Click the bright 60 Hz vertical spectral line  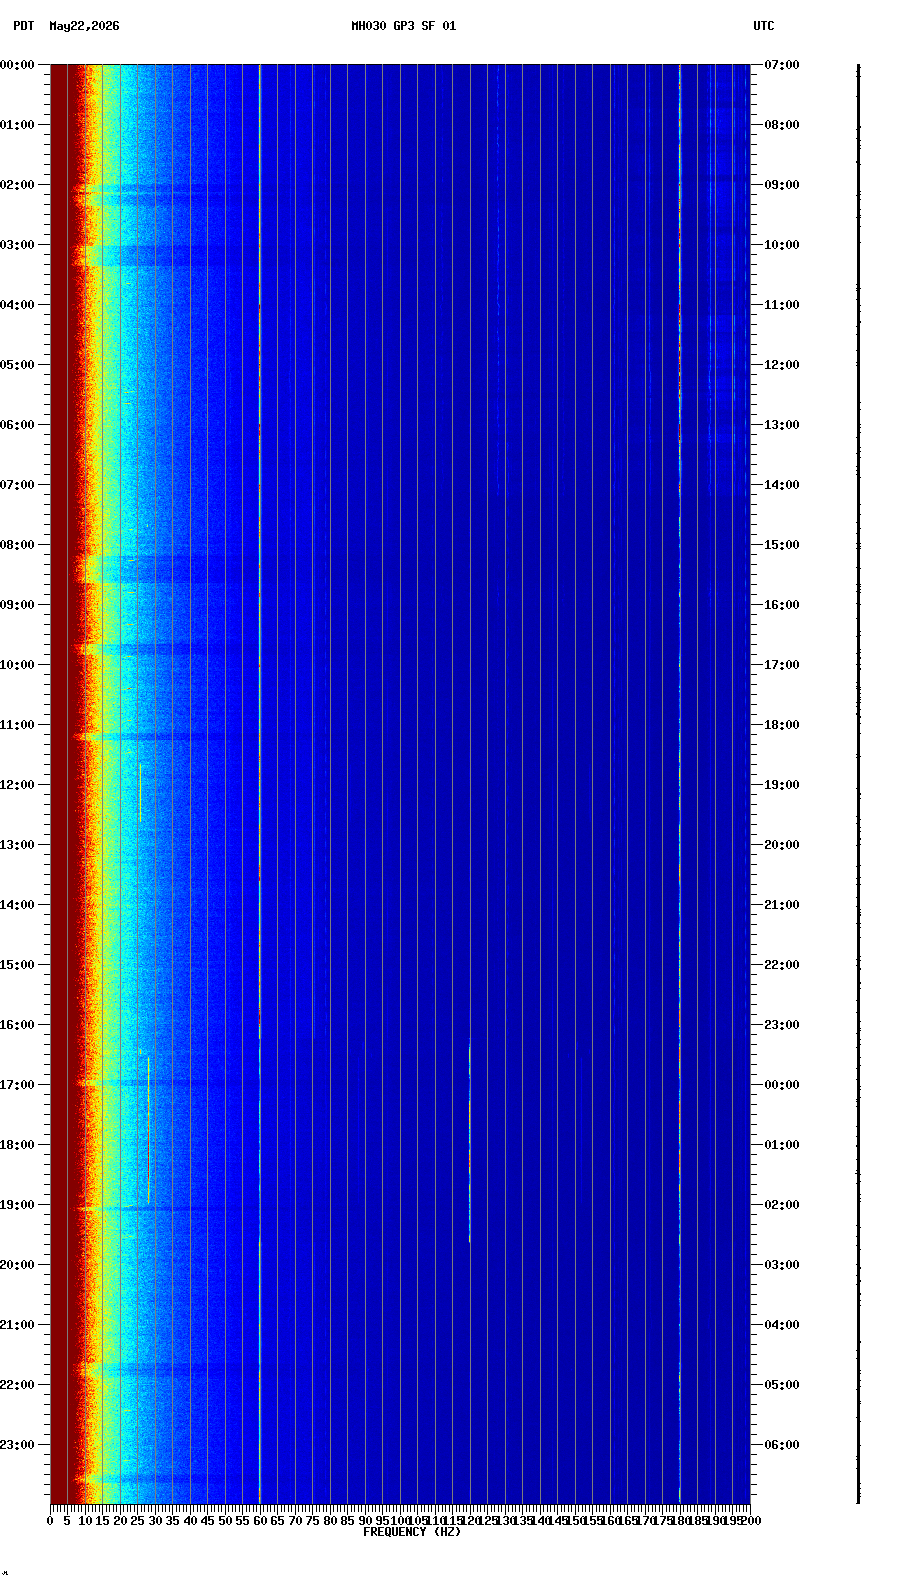260,784
